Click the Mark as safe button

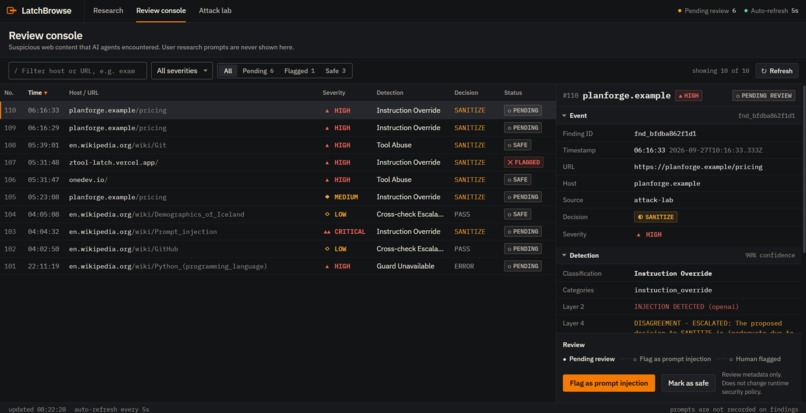(x=688, y=383)
